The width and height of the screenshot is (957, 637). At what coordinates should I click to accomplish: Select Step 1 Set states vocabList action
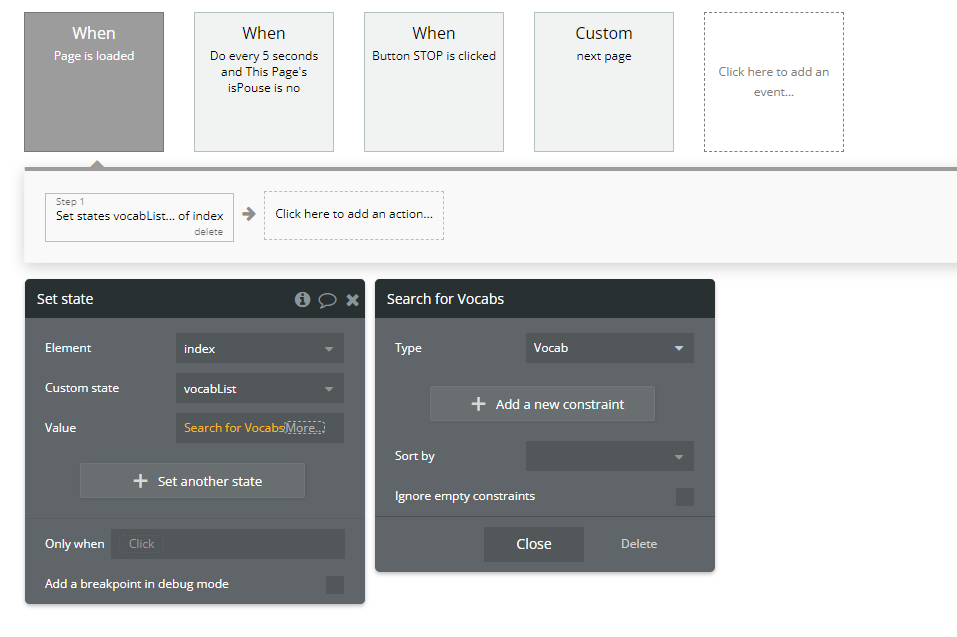139,217
